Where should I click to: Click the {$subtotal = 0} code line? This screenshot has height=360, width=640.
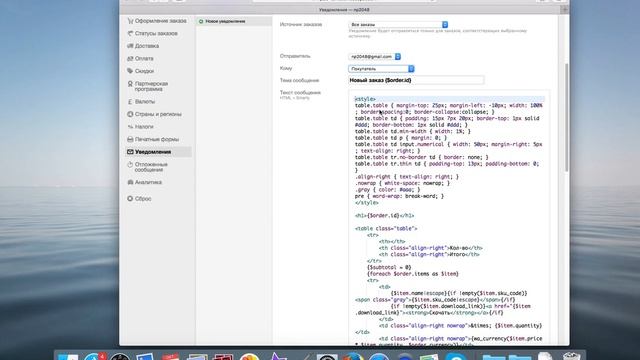coord(389,268)
